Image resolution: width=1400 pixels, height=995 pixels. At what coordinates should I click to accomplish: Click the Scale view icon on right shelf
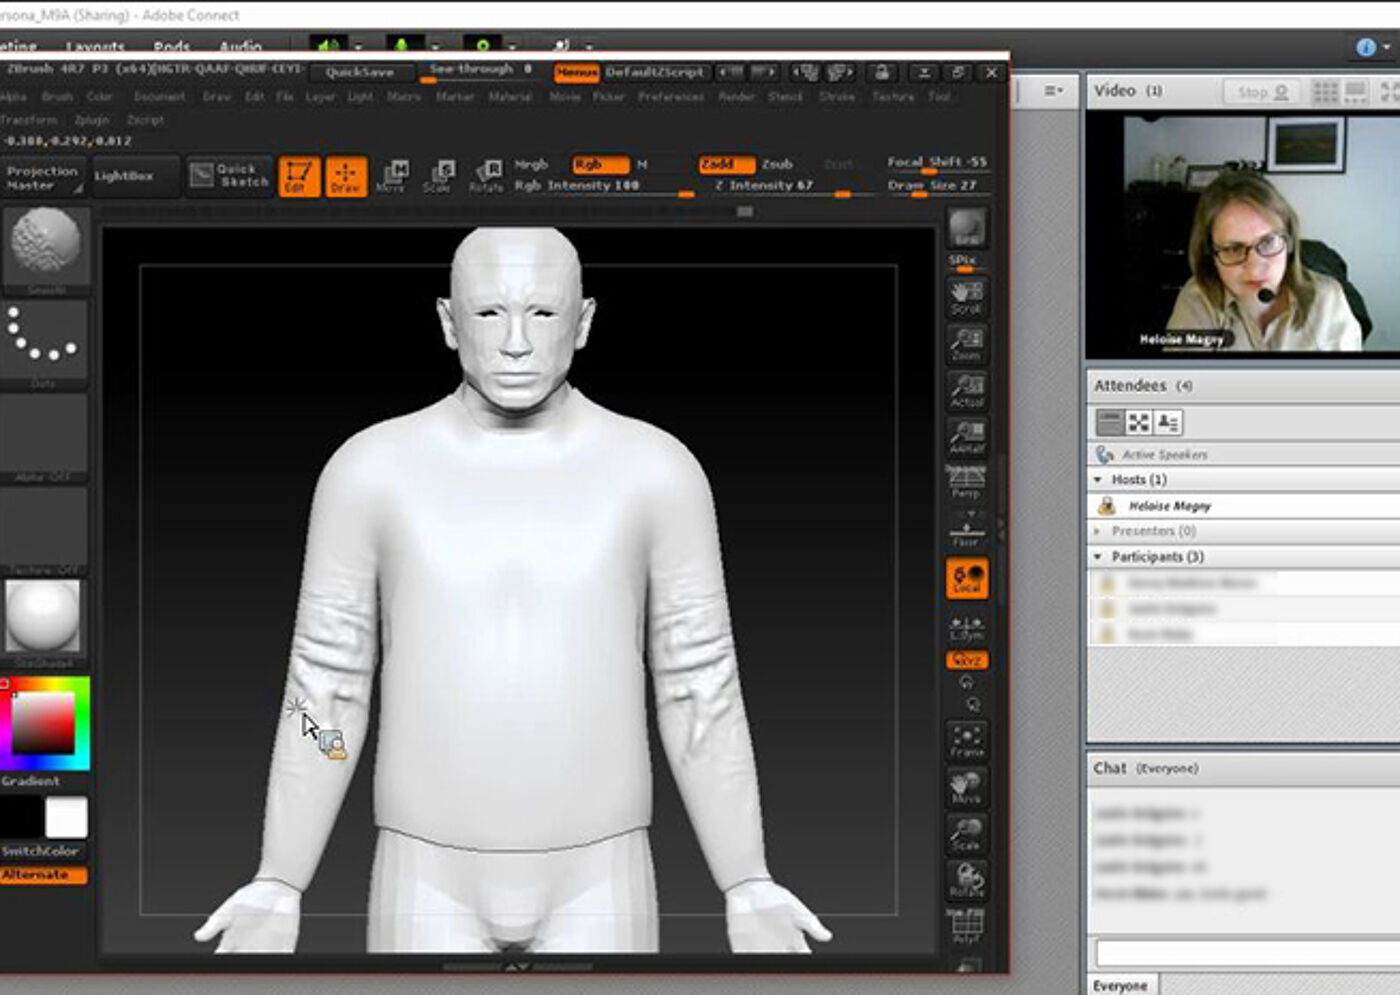tap(966, 833)
